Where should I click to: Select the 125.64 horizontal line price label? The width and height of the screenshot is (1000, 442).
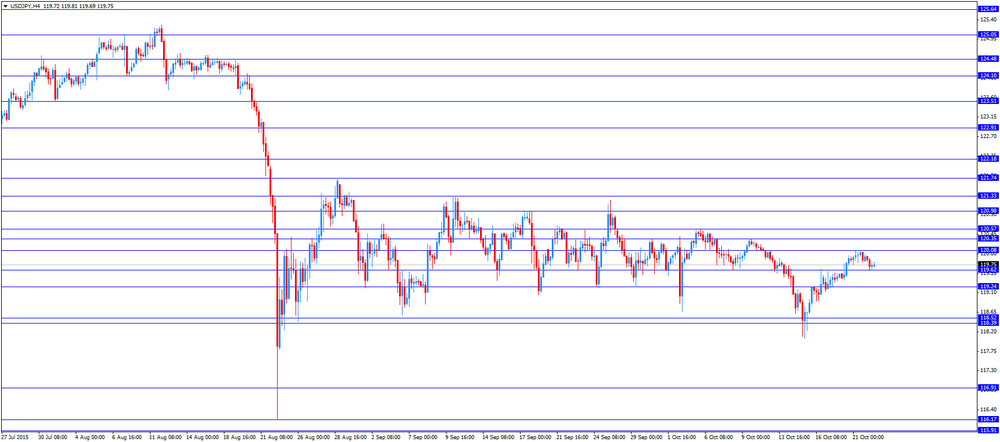(988, 10)
